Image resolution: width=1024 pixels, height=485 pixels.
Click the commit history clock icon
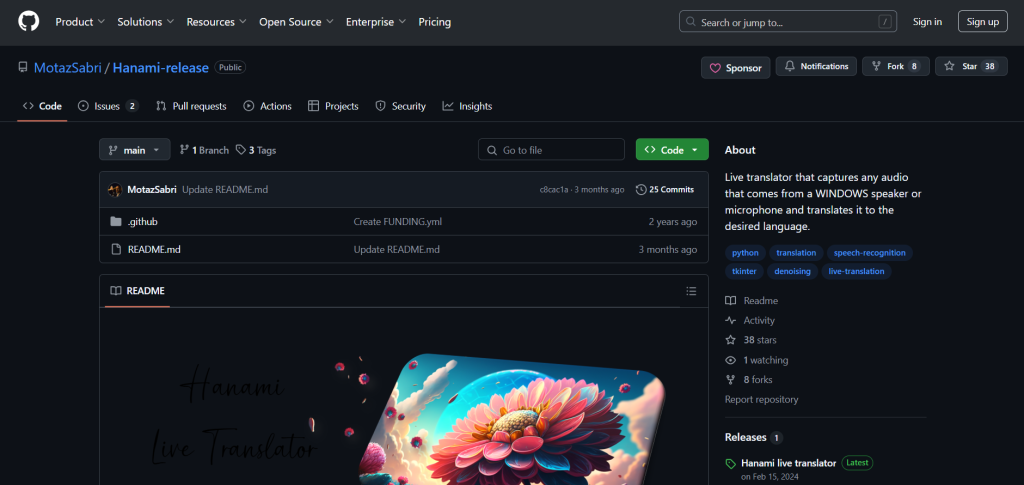tap(640, 190)
